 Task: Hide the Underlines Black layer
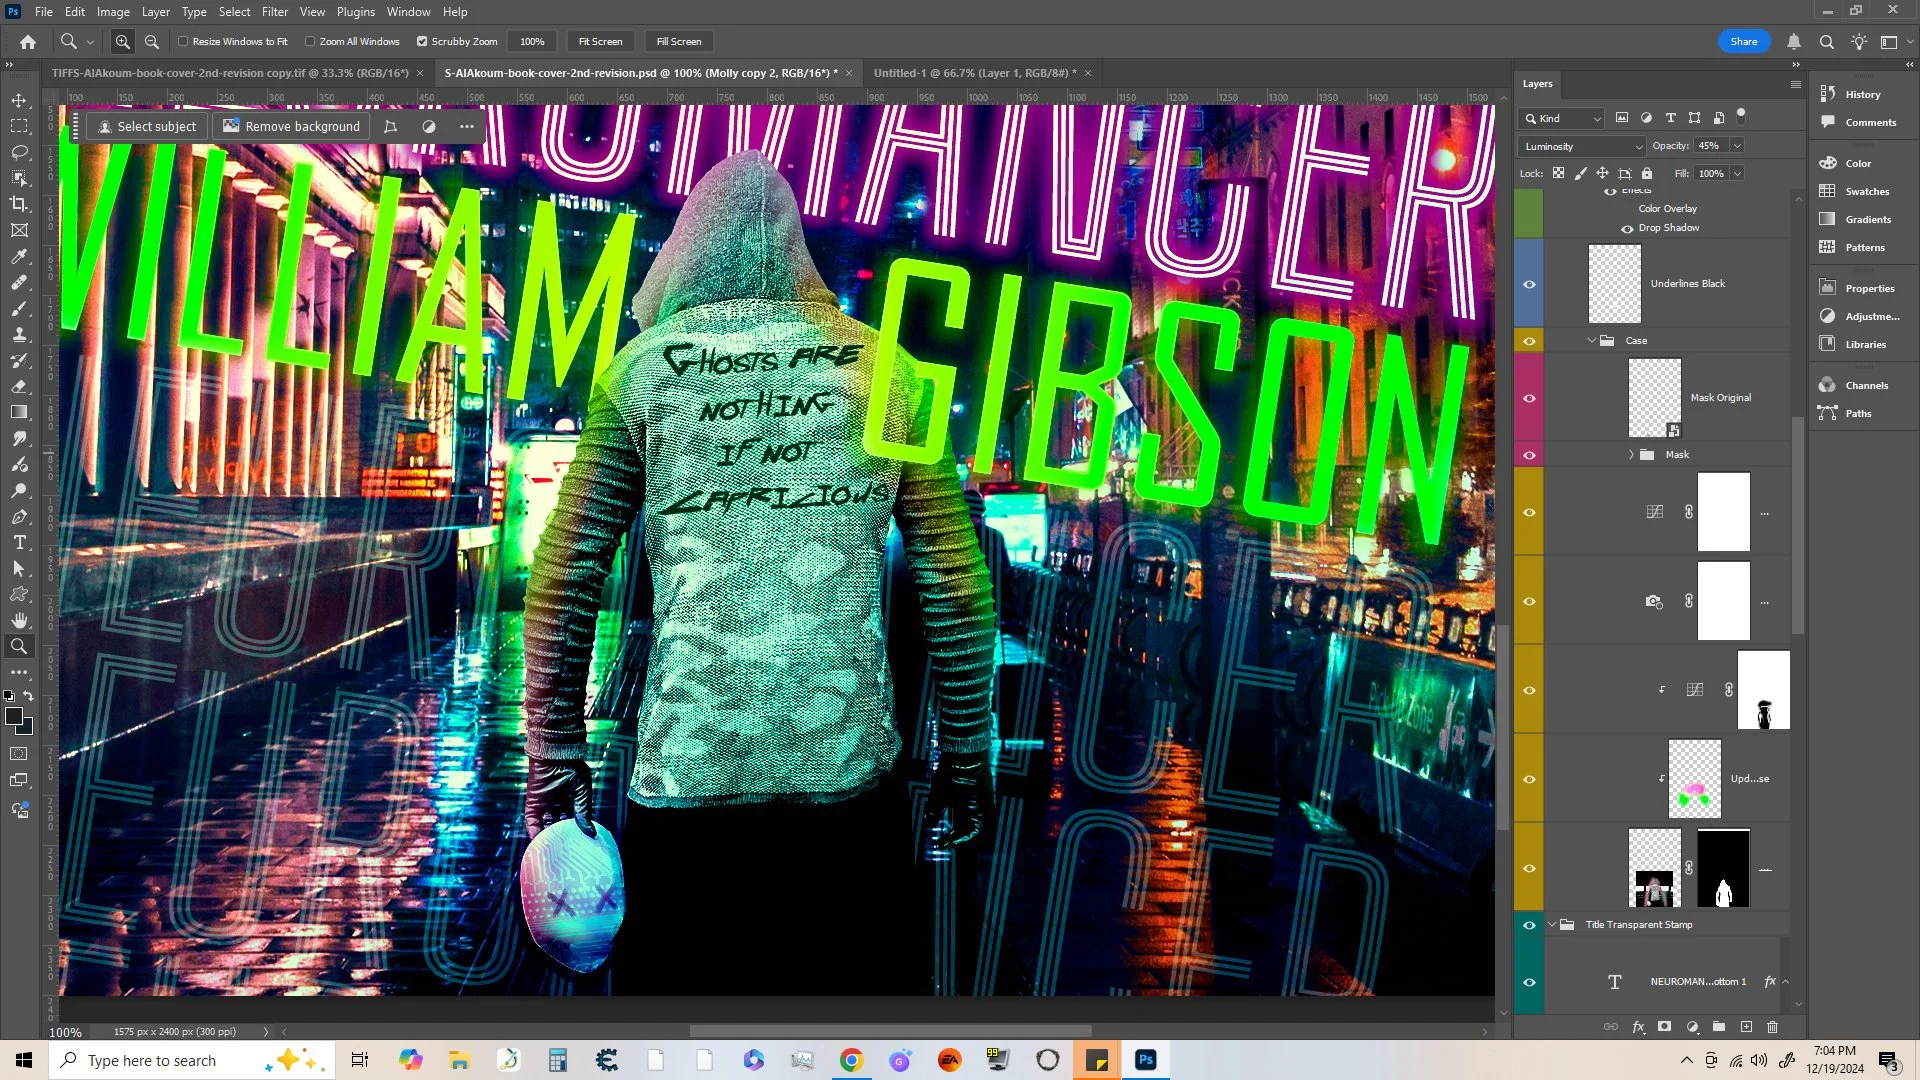click(x=1529, y=284)
